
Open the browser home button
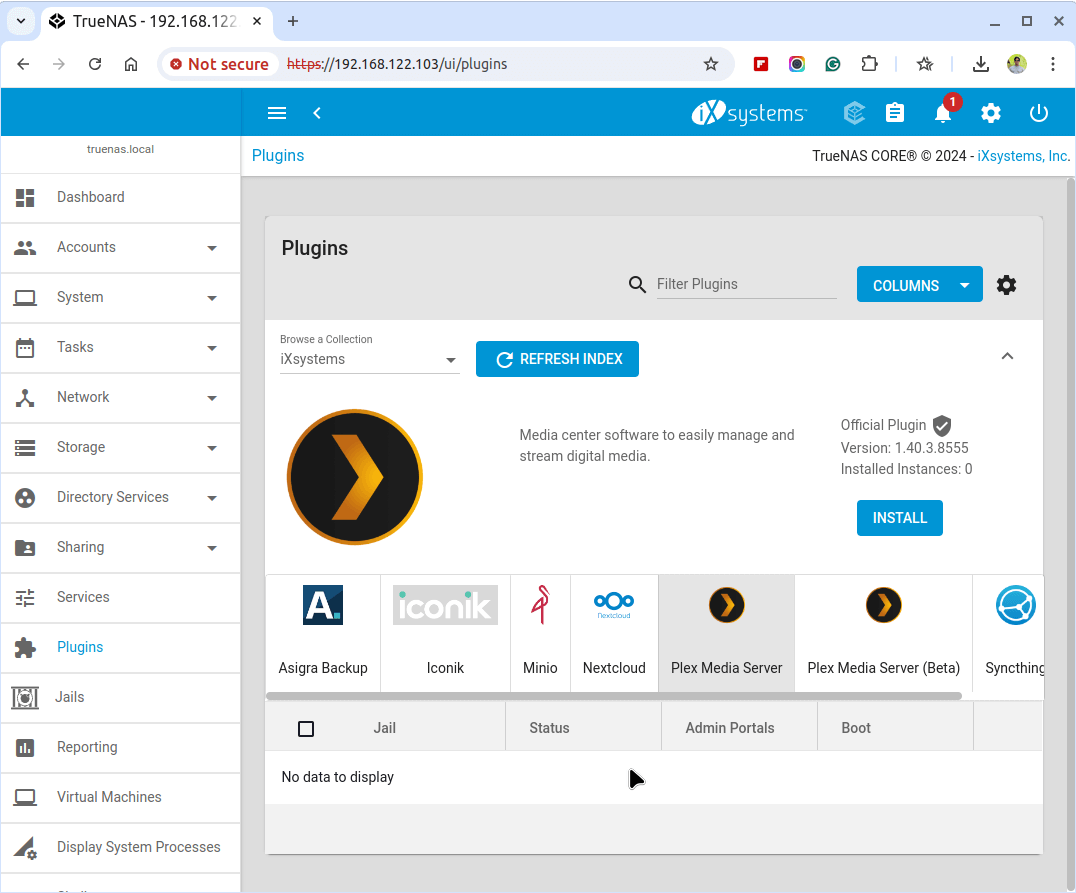click(x=130, y=64)
